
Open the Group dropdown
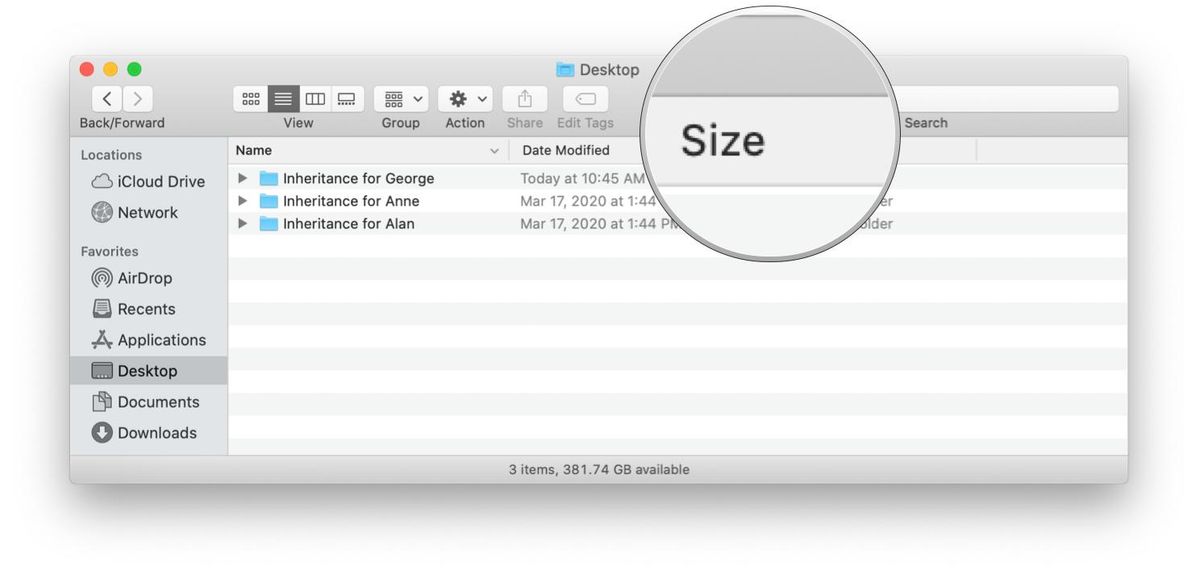[400, 98]
